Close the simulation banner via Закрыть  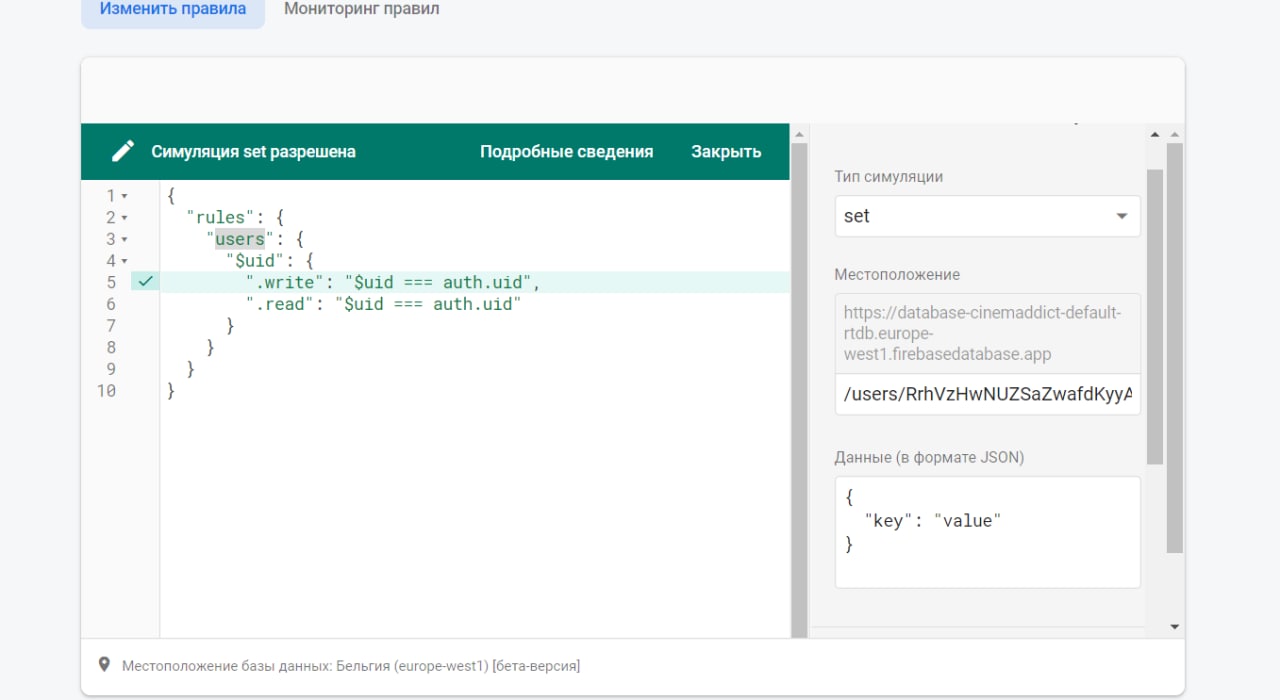pyautogui.click(x=726, y=152)
